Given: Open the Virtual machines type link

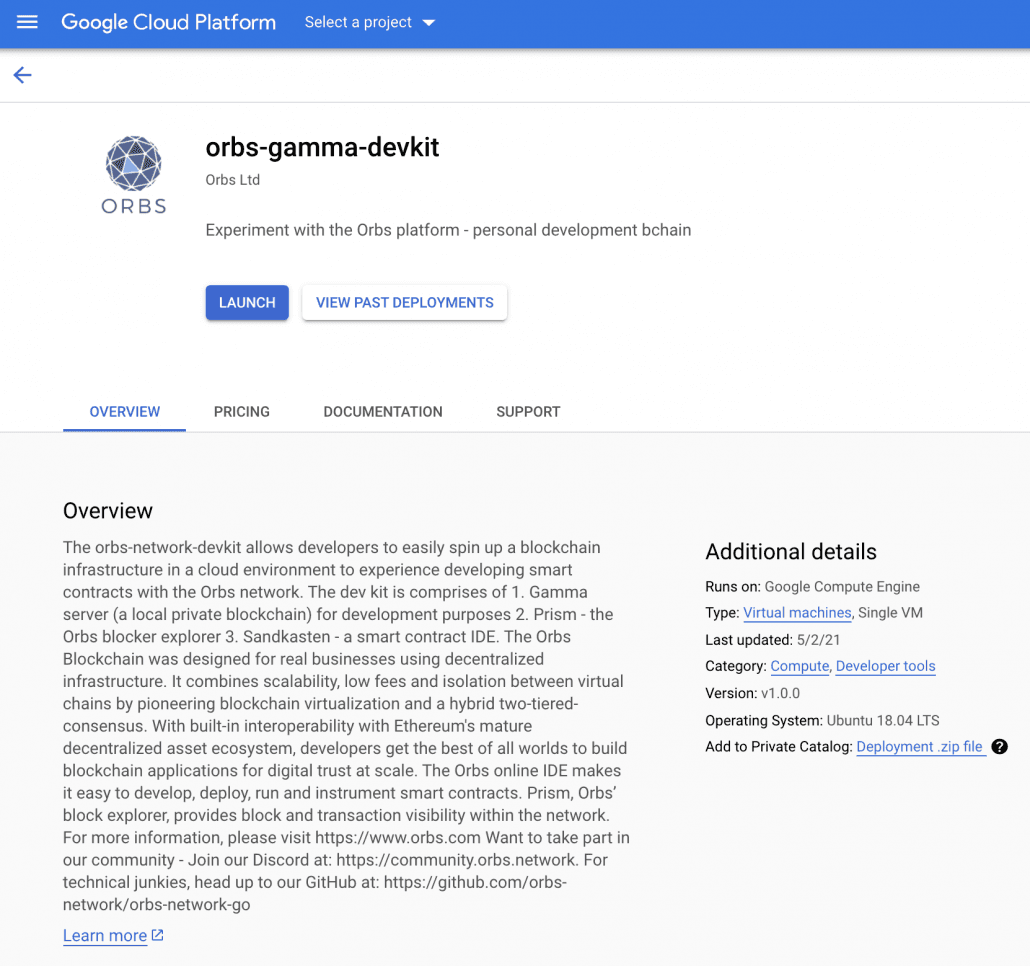Looking at the screenshot, I should click(797, 613).
